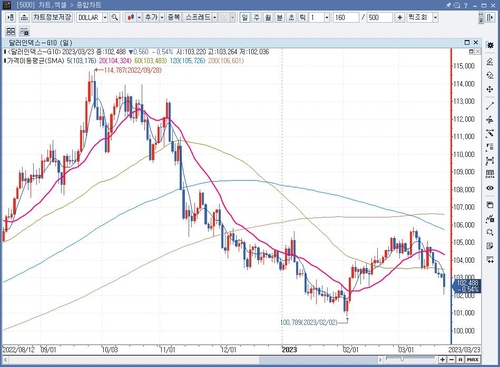500x367 pixels.
Task: Click the 스프레드 button
Action: tap(198, 17)
